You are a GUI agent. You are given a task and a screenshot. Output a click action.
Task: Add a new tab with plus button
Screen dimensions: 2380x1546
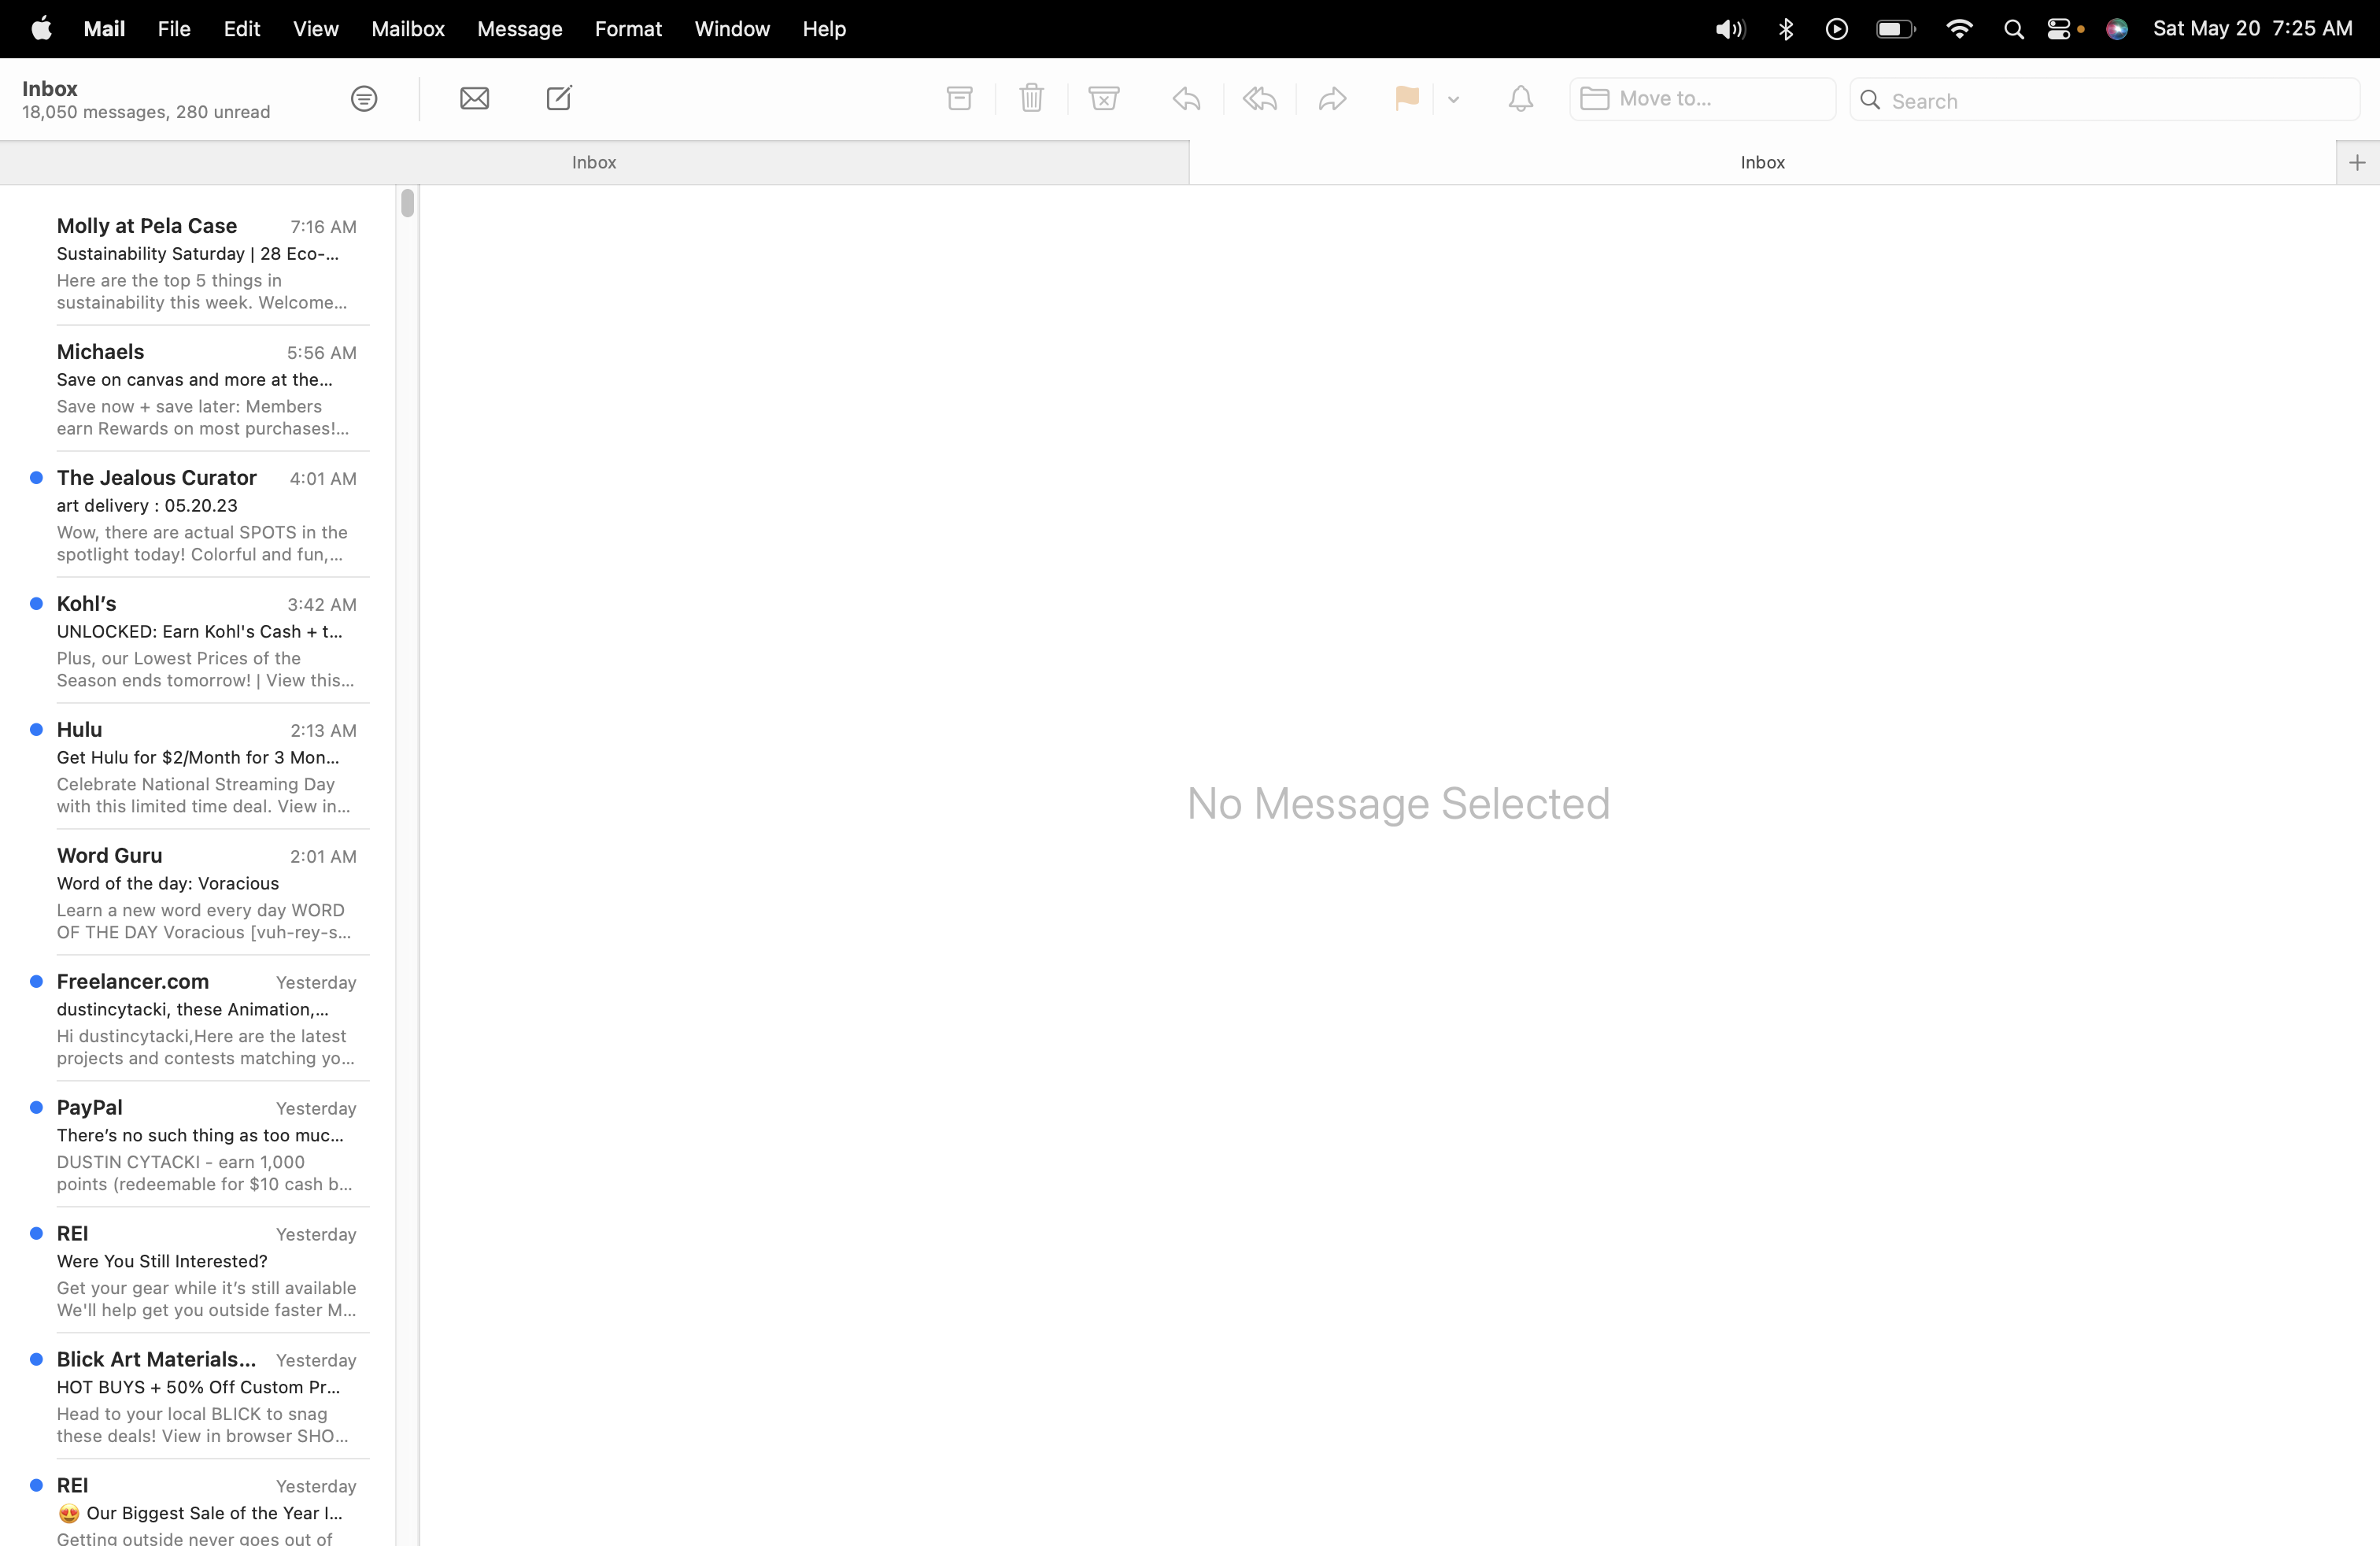coord(2357,162)
